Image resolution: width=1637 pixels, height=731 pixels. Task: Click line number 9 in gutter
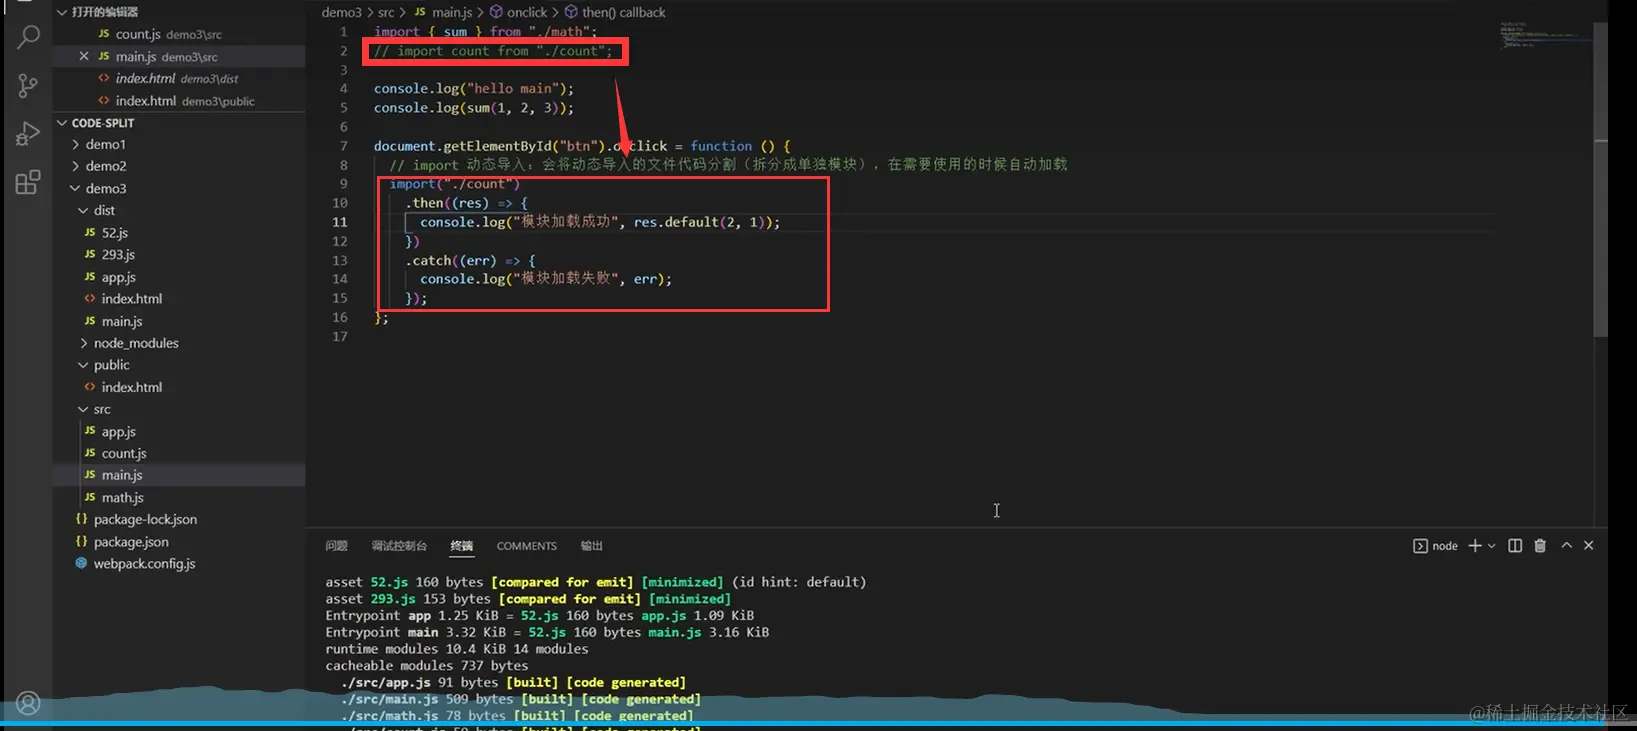pos(343,184)
